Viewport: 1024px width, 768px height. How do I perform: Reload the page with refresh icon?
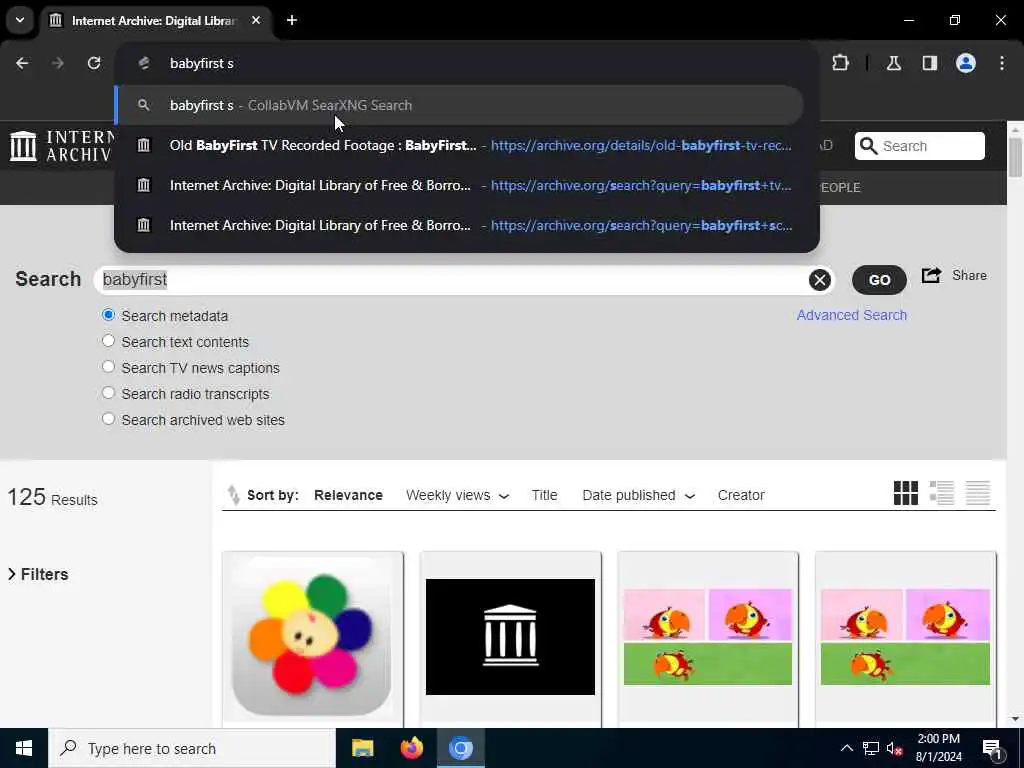(x=94, y=63)
